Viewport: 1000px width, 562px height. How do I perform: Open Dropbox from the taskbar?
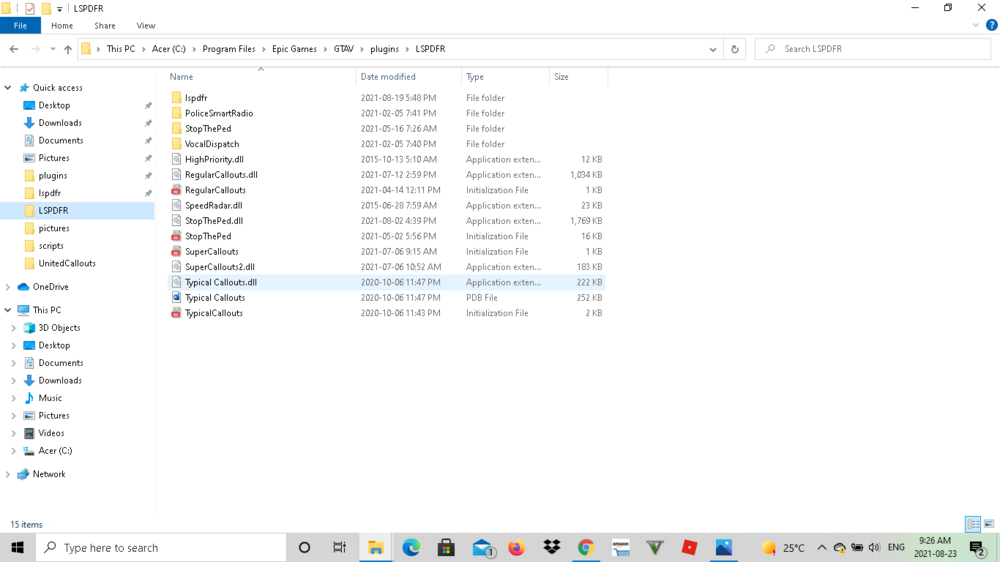552,547
